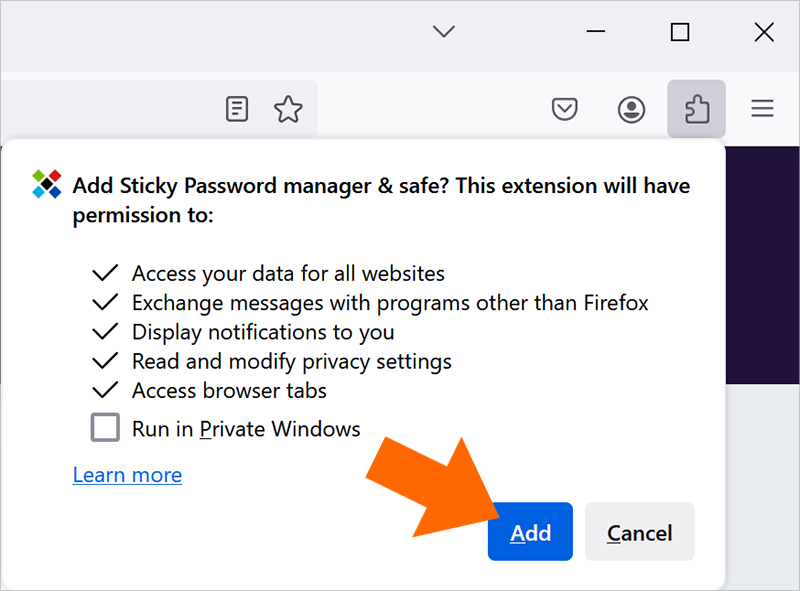Image resolution: width=800 pixels, height=591 pixels.
Task: Open the Learn more link
Action: [127, 475]
